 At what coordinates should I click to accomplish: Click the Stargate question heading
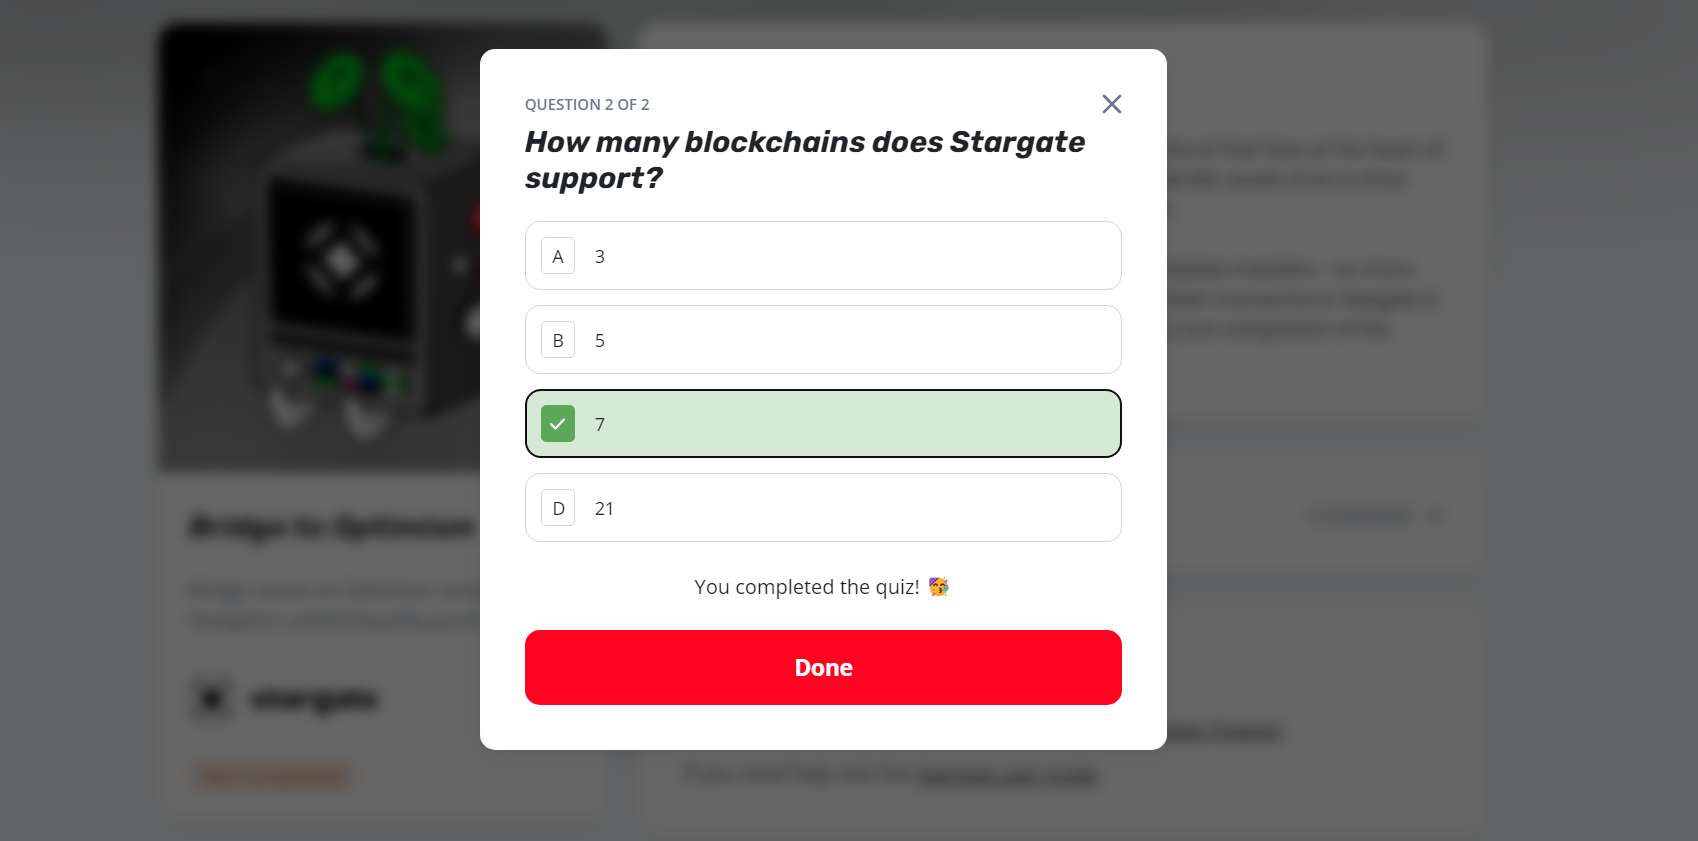coord(805,160)
